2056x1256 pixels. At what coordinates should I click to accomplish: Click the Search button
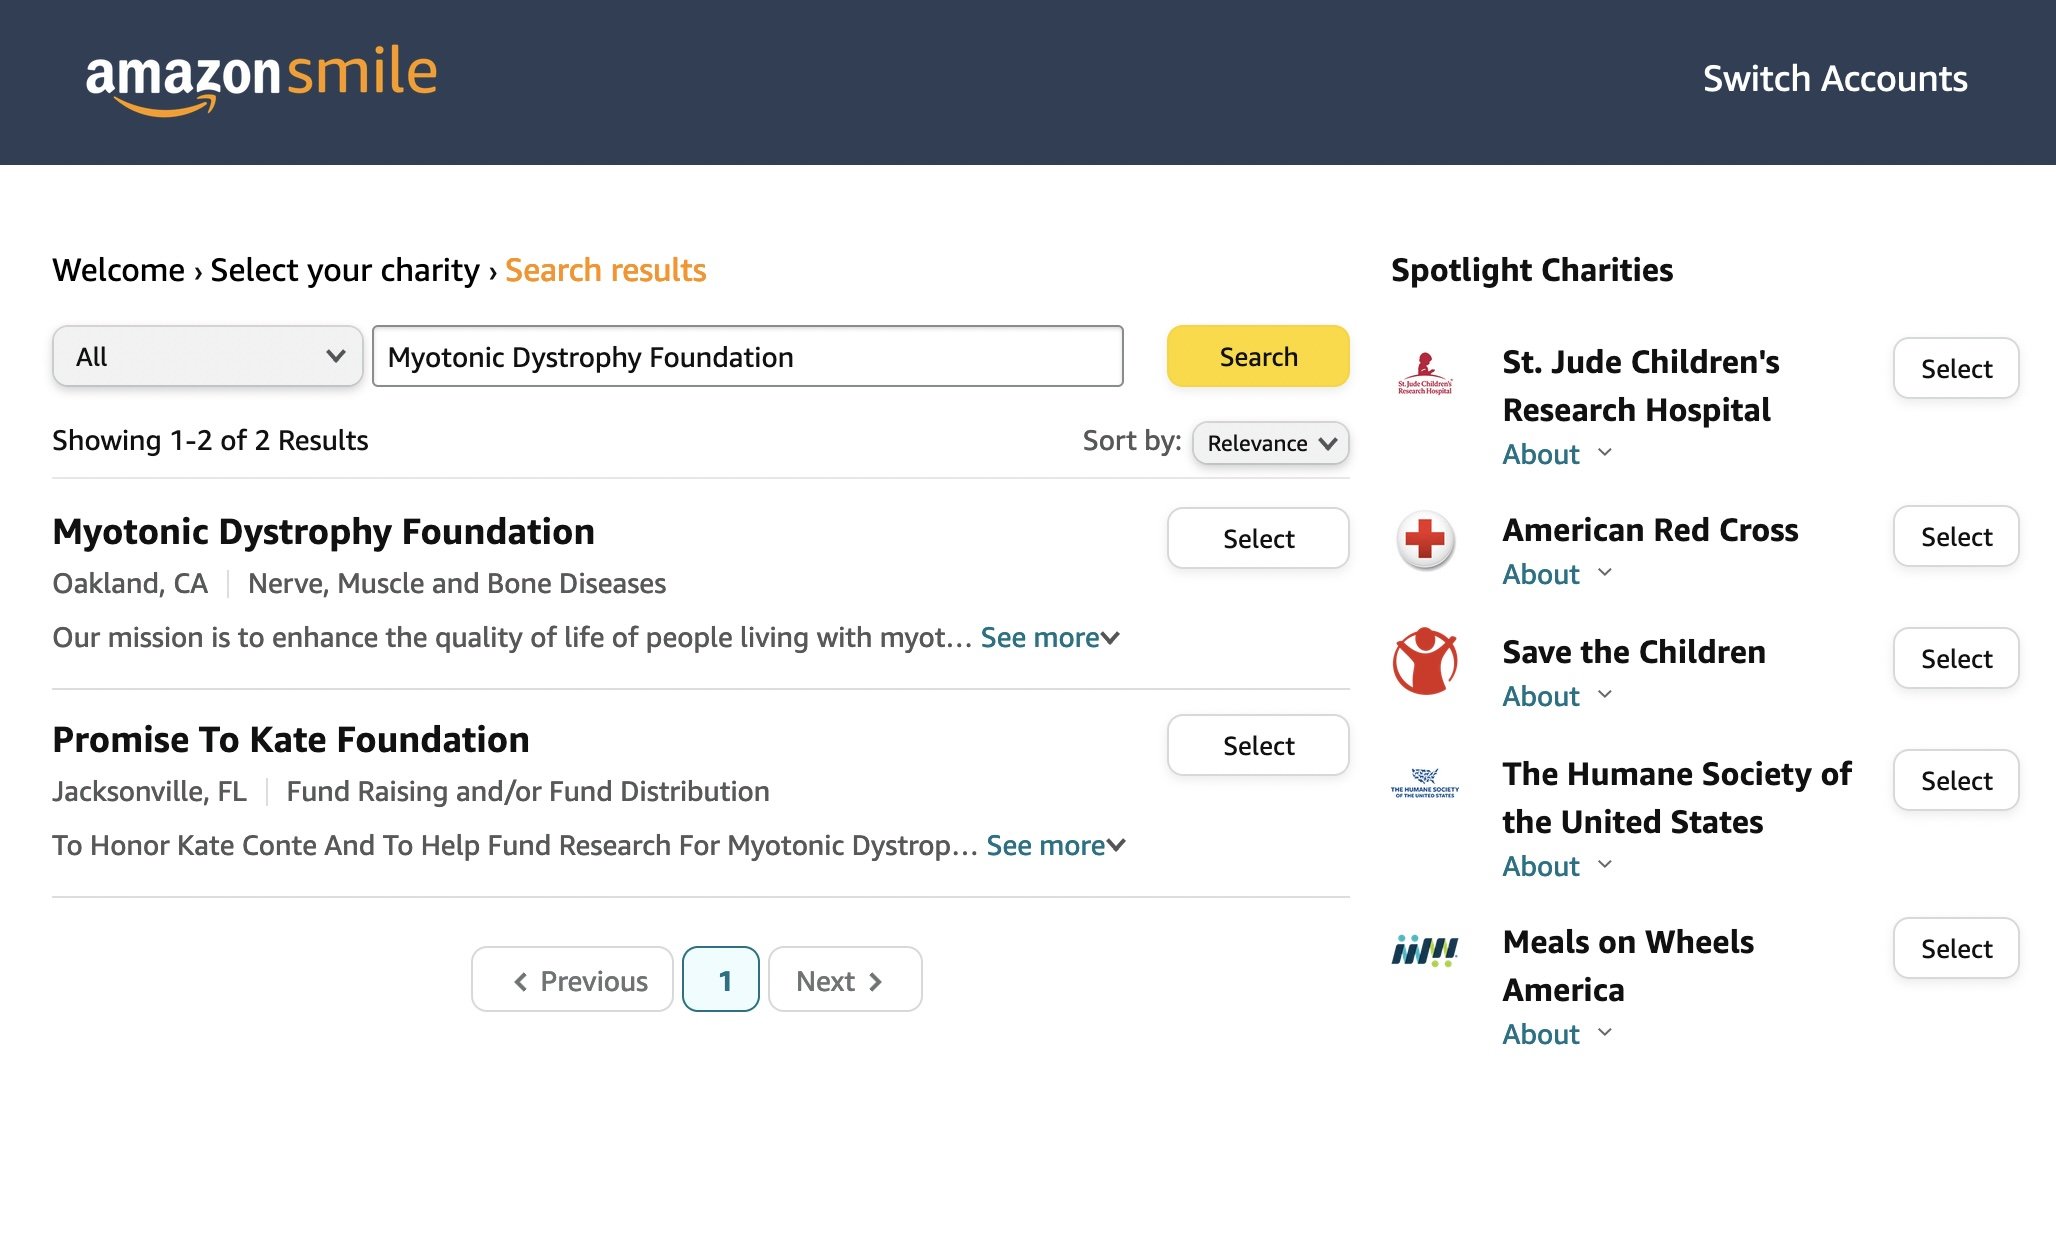click(x=1259, y=355)
